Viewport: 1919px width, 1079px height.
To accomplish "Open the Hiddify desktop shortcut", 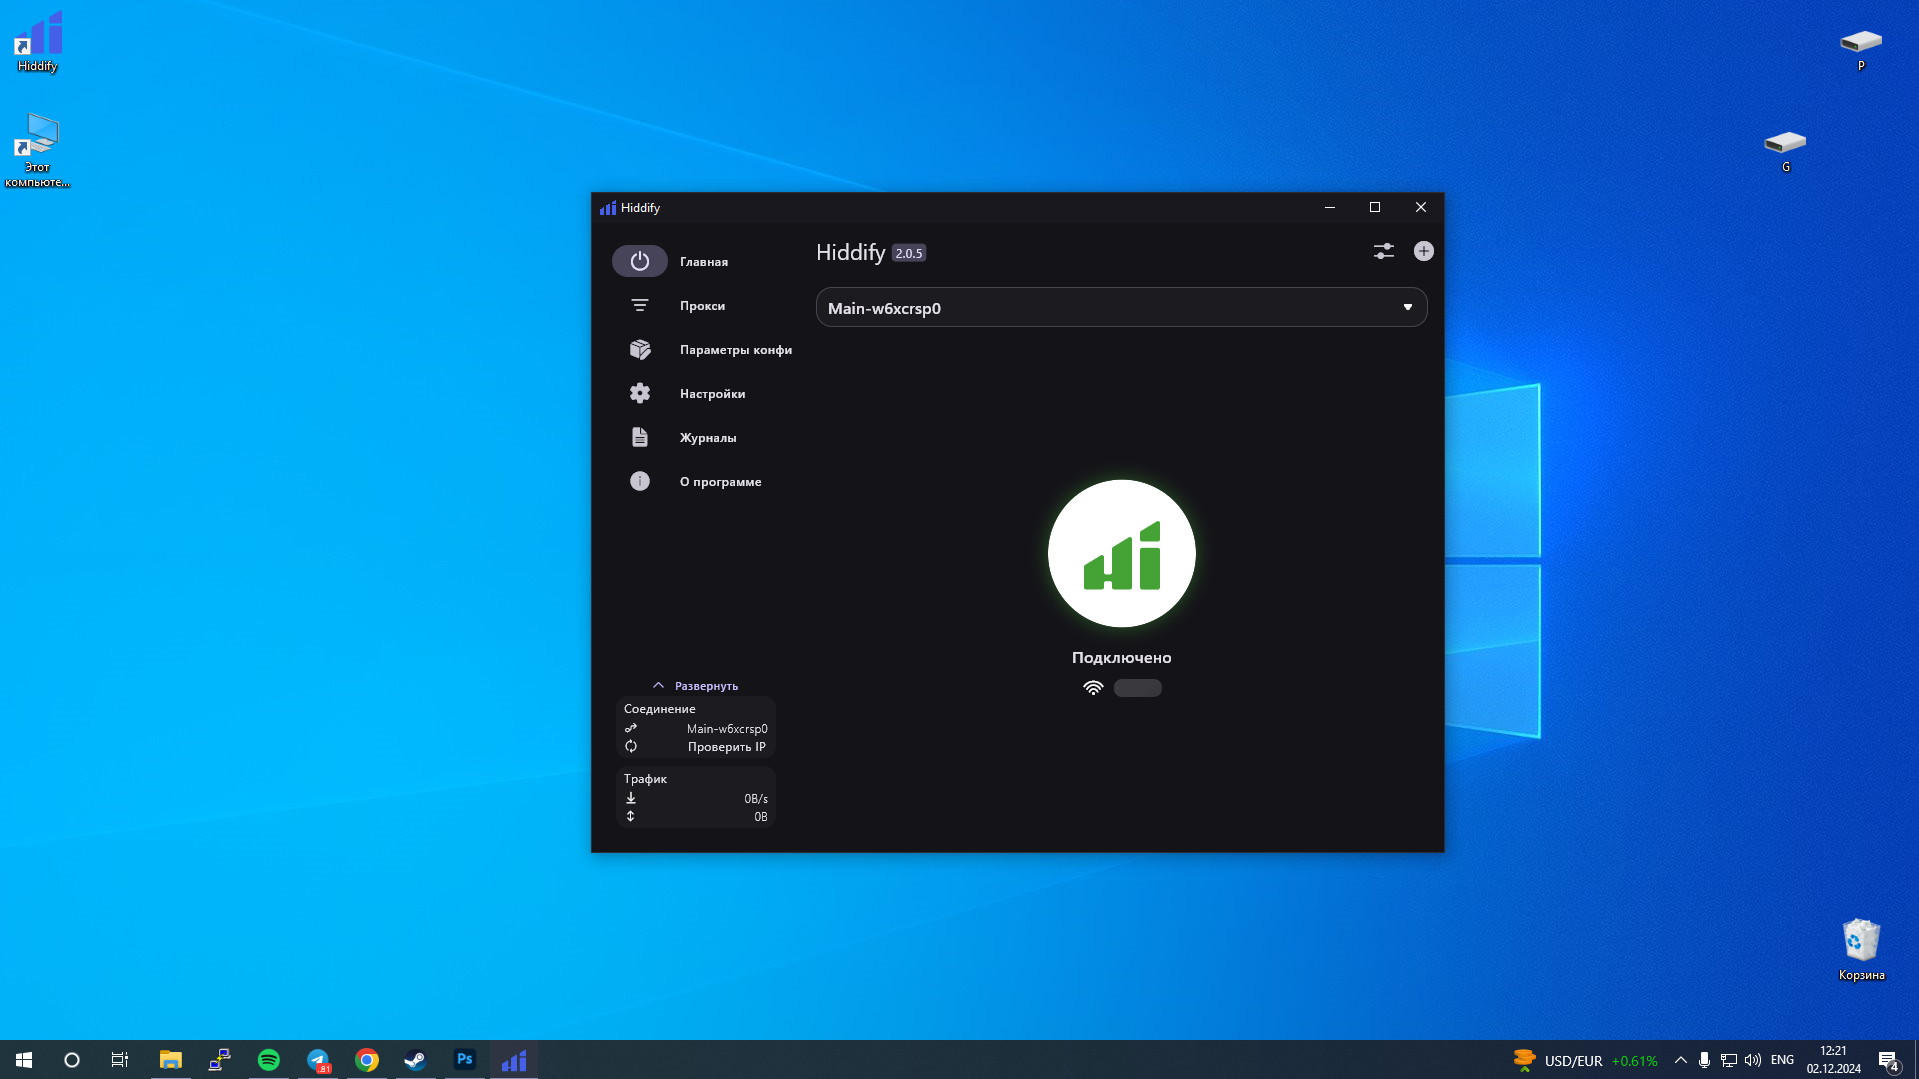I will pos(37,41).
